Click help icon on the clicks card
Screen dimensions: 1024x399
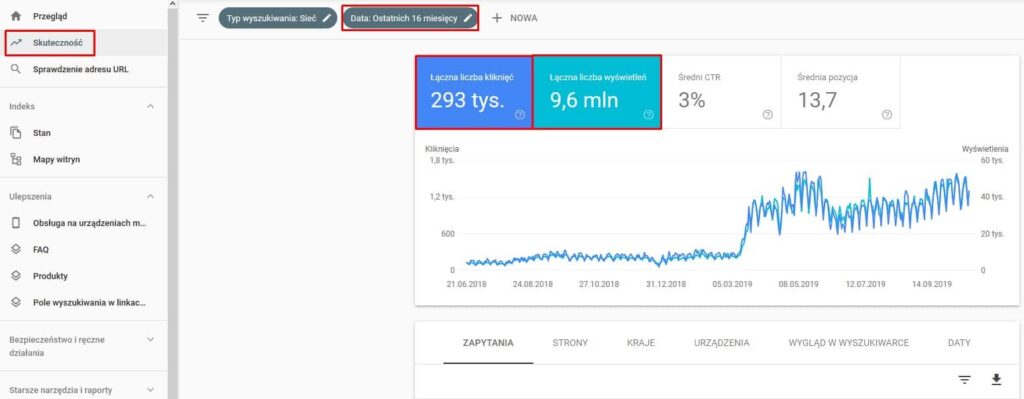520,114
